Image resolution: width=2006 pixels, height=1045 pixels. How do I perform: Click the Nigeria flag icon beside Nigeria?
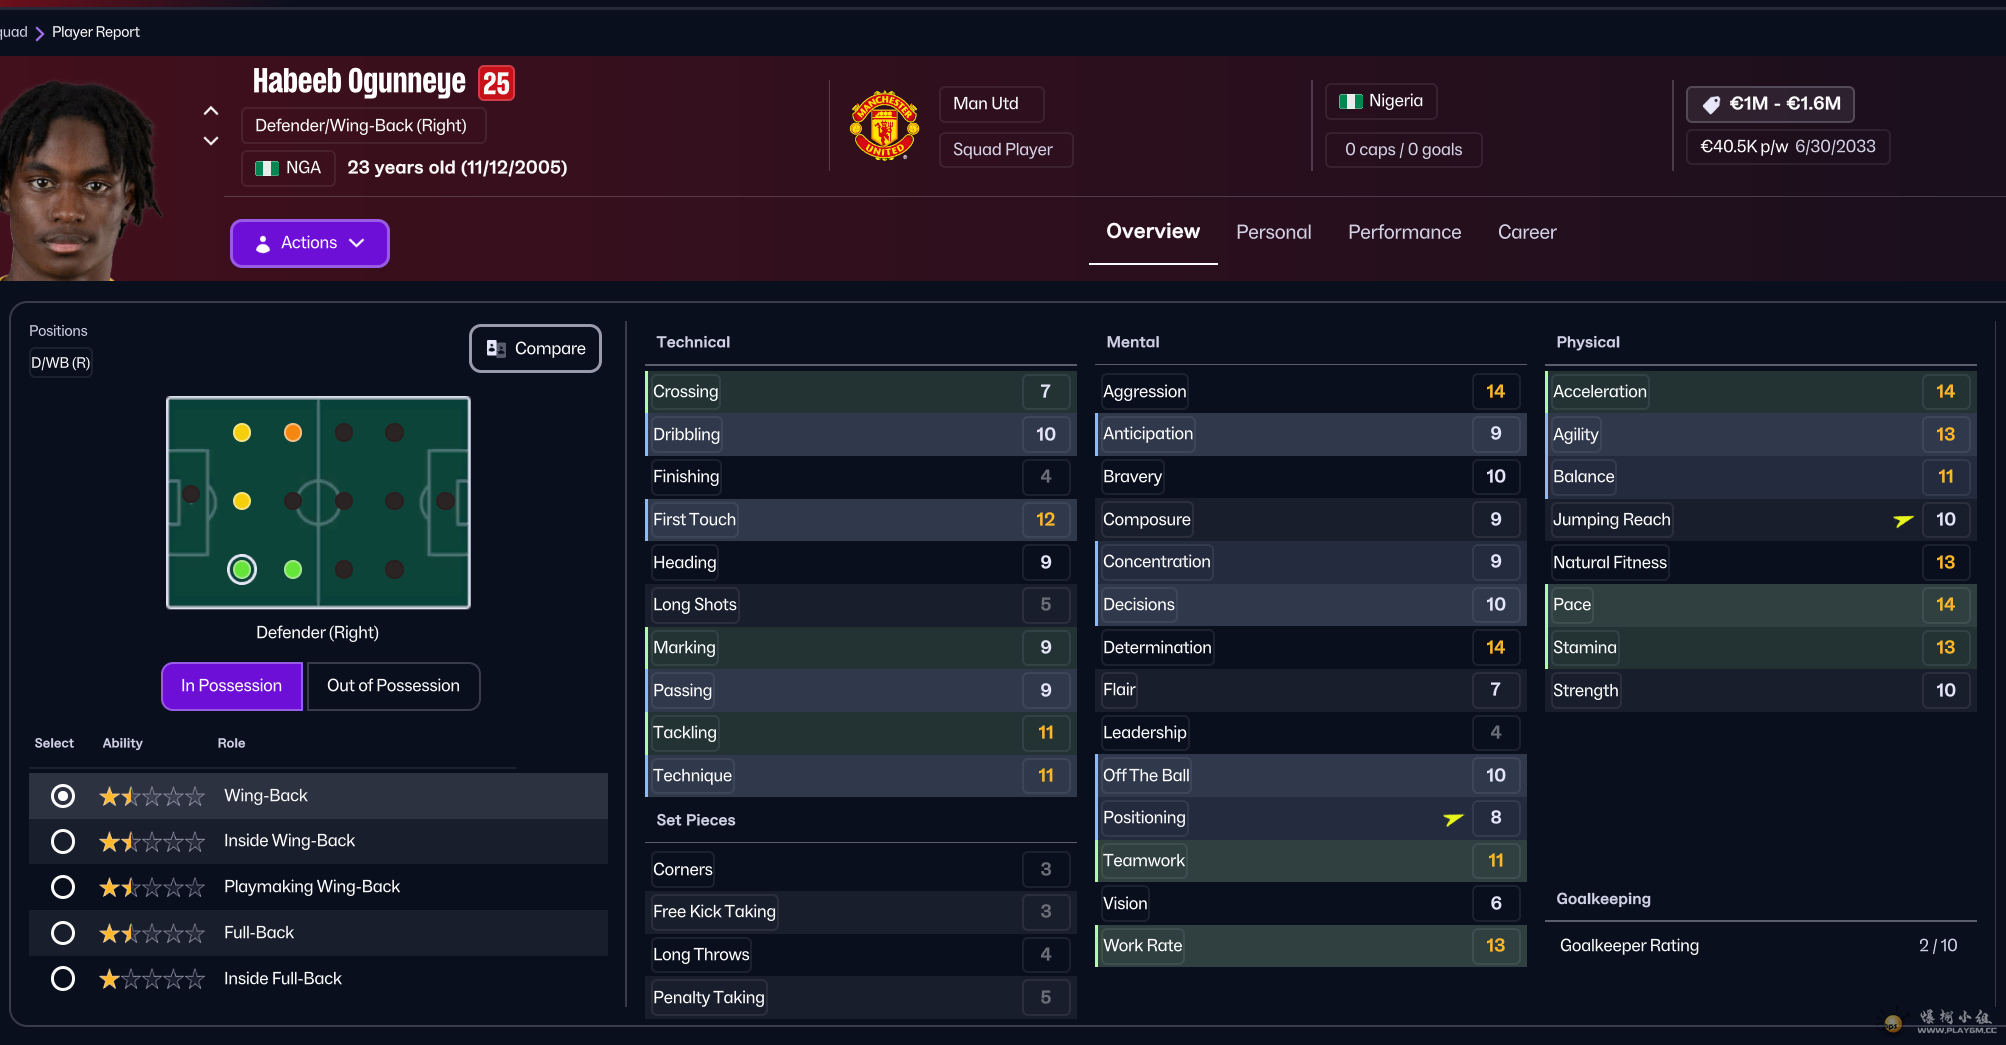[x=1351, y=101]
